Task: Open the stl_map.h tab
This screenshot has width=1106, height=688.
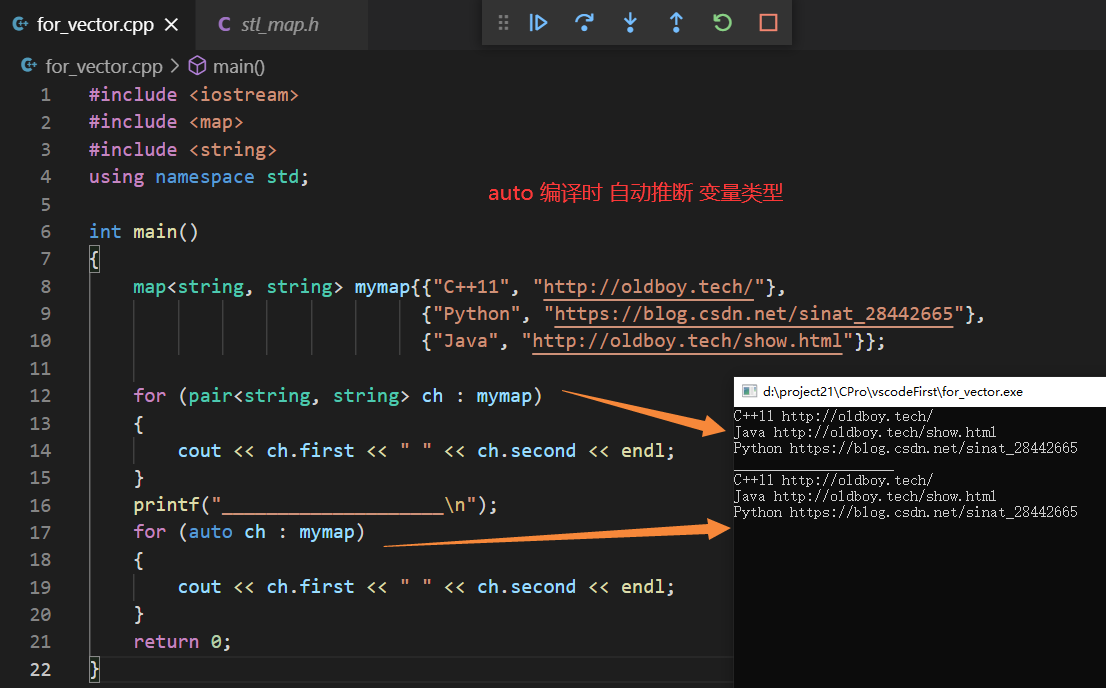Action: click(279, 25)
